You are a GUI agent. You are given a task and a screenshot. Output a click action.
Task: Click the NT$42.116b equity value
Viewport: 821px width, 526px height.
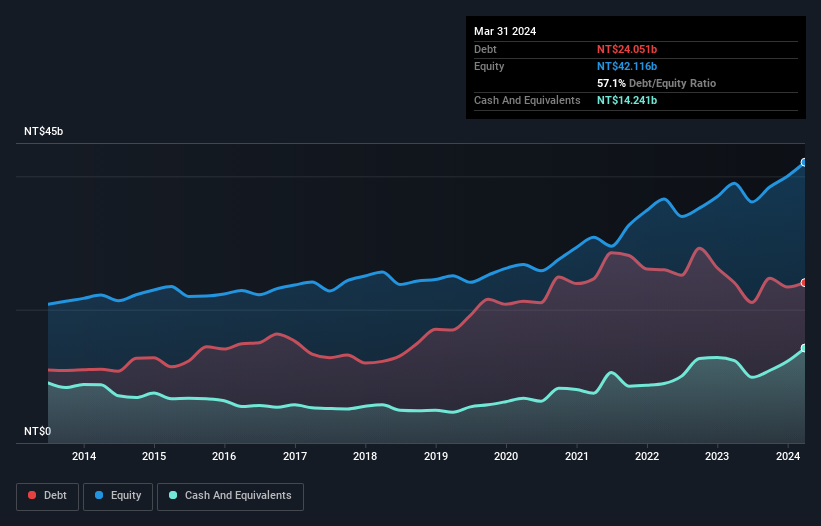coord(627,66)
